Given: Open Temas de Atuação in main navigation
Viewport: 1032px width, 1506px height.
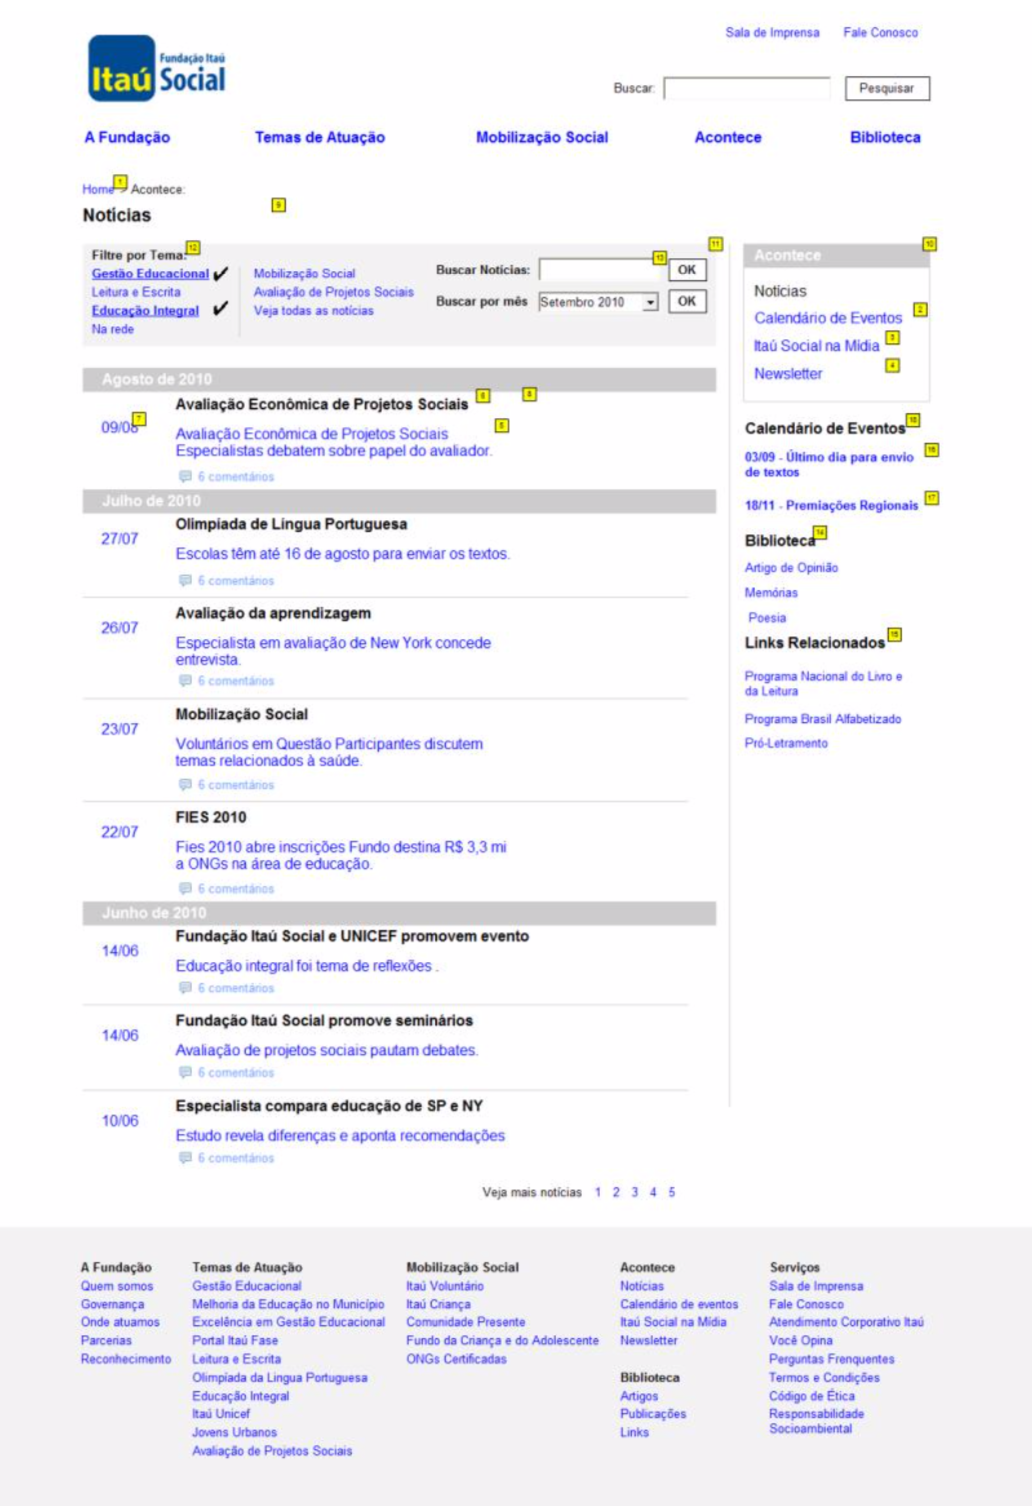Looking at the screenshot, I should click(319, 137).
